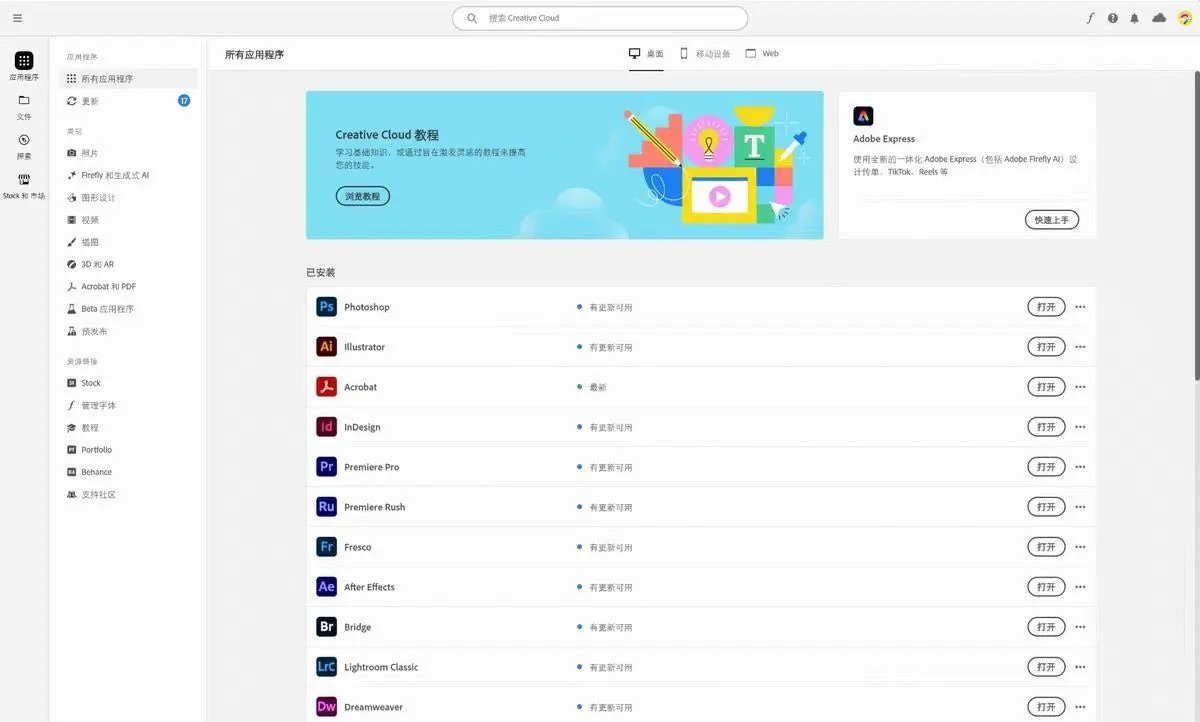Open your account profile avatar
The width and height of the screenshot is (1200, 722).
tap(1183, 17)
